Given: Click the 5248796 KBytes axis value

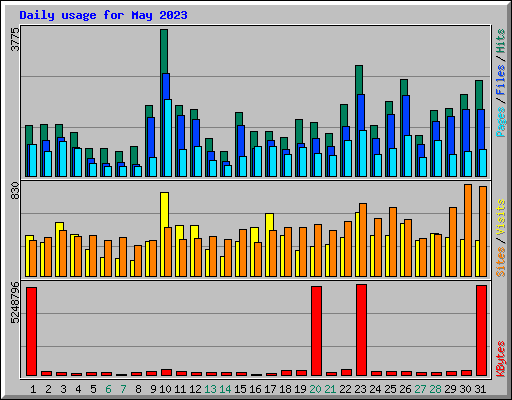Looking at the screenshot, I should (16, 303).
